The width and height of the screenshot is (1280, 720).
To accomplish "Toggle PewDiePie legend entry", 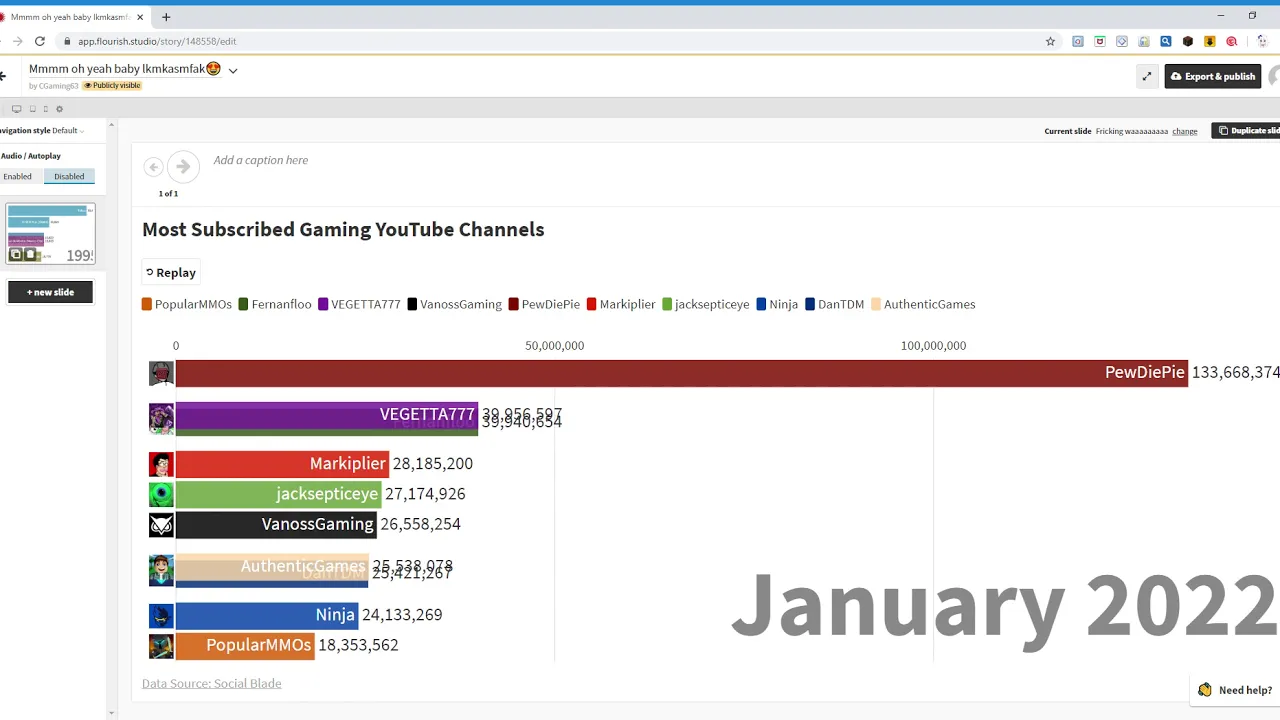I will click(544, 304).
